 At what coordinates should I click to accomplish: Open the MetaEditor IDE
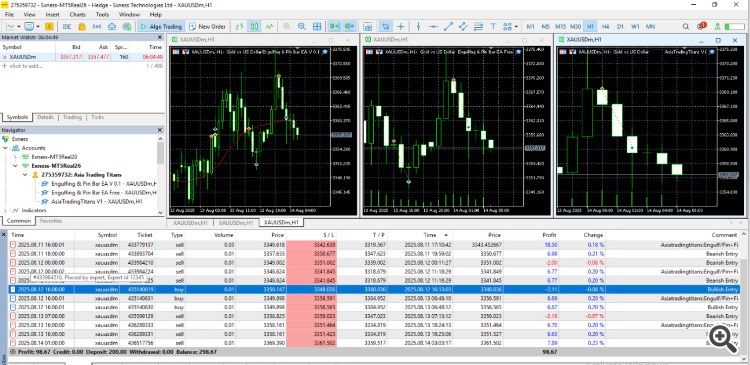pyautogui.click(x=67, y=26)
